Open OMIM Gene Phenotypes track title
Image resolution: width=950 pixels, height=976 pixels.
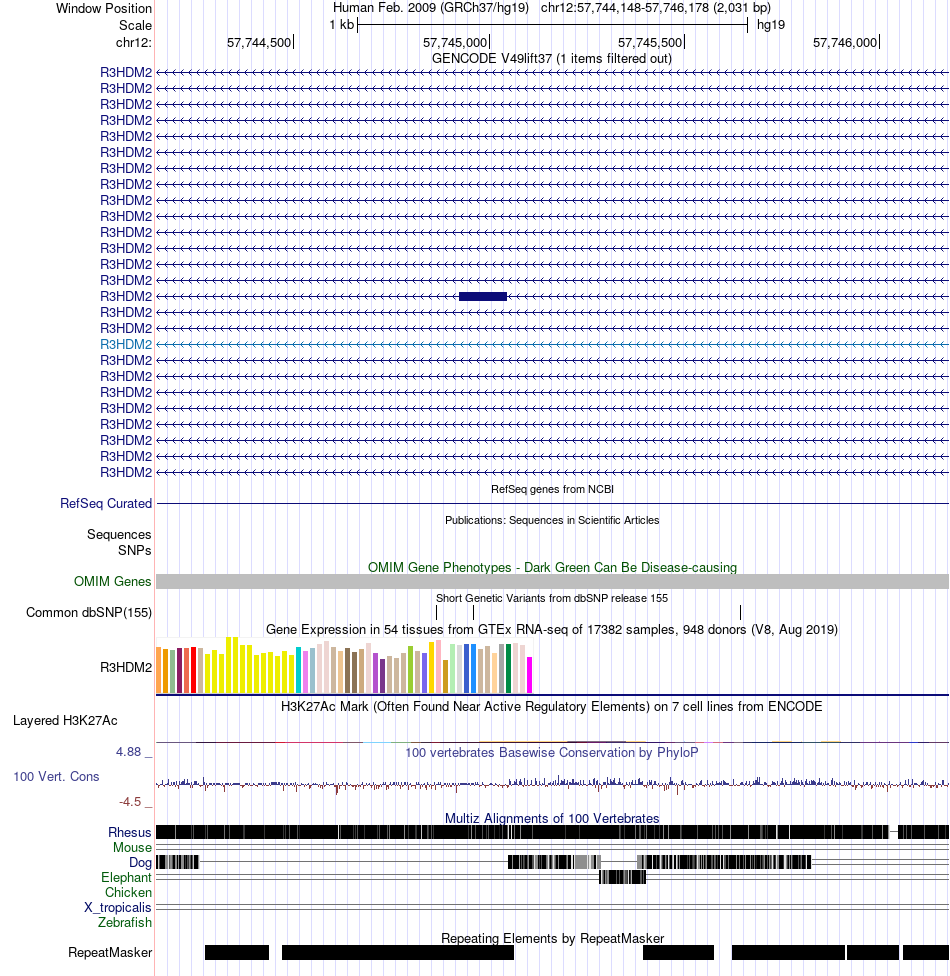(x=552, y=568)
